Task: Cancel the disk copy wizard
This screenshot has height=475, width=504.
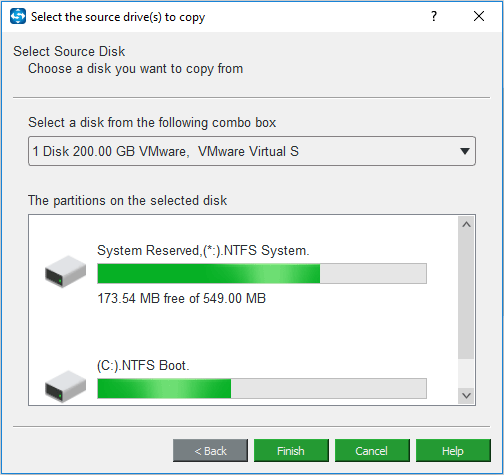Action: point(372,451)
